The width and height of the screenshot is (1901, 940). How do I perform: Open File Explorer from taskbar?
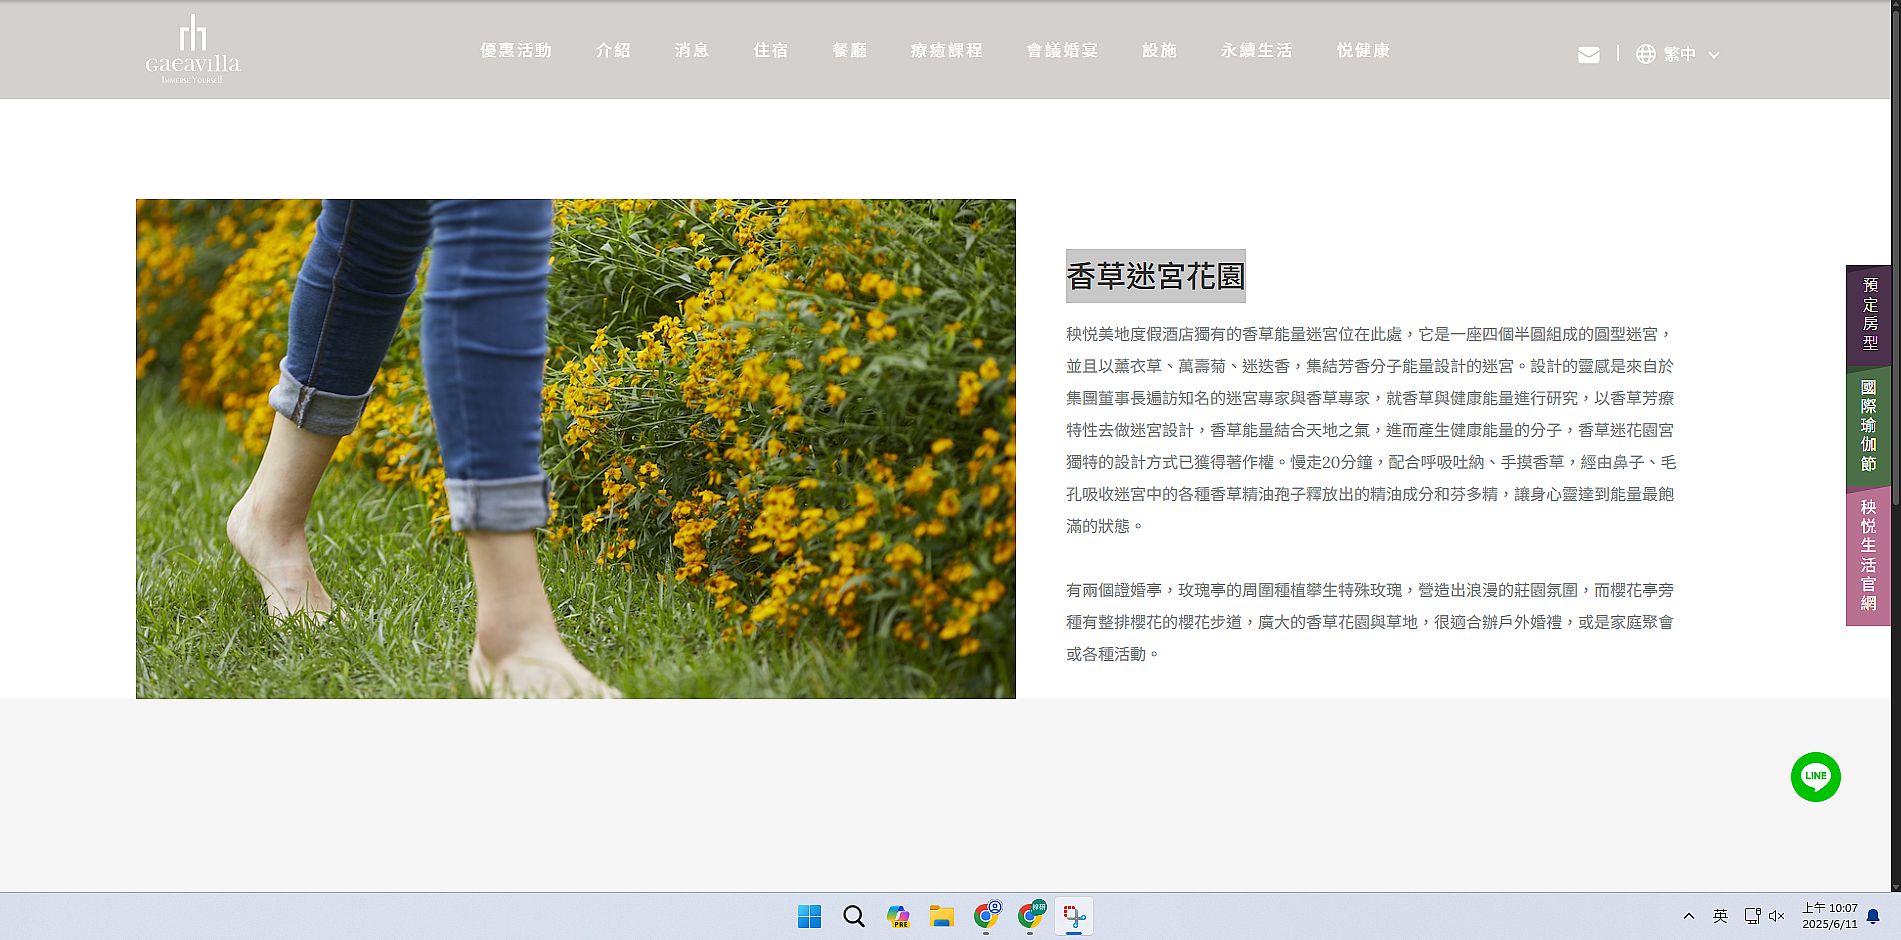(941, 916)
